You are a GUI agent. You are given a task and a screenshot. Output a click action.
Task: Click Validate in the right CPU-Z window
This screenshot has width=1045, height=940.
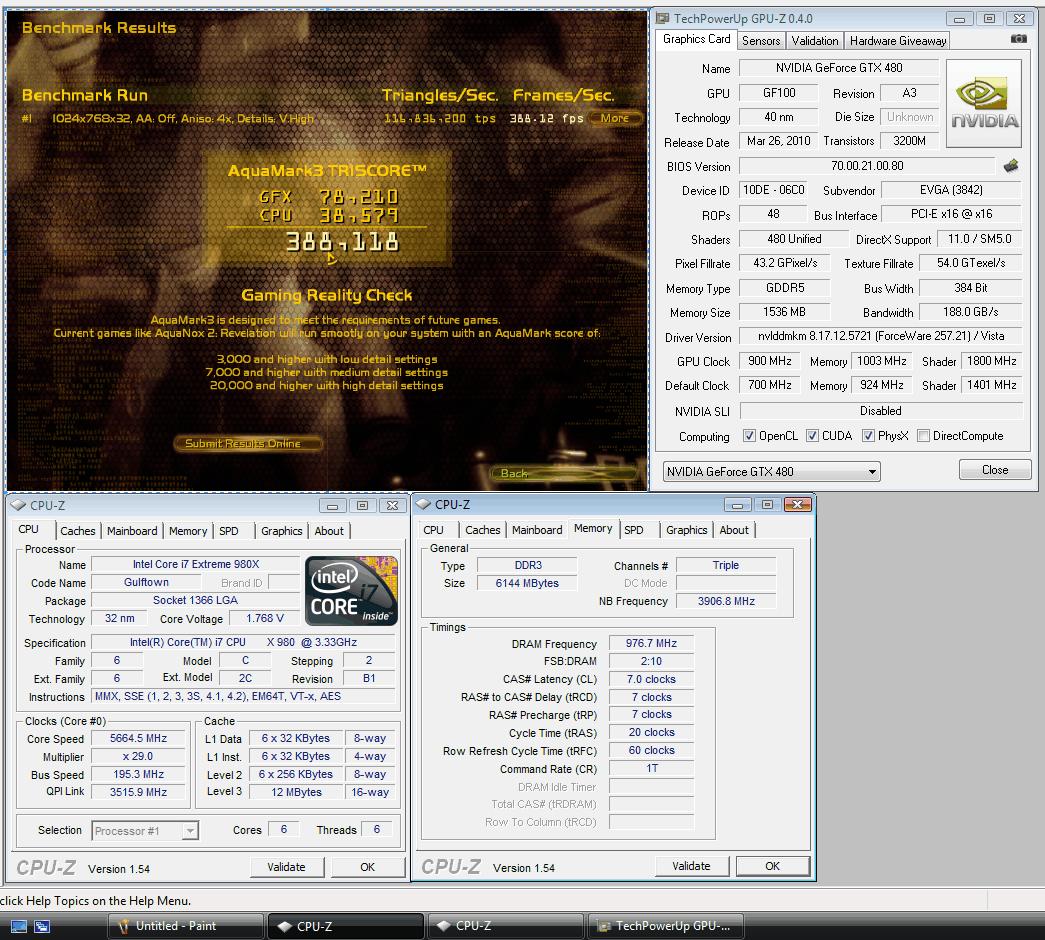[691, 866]
